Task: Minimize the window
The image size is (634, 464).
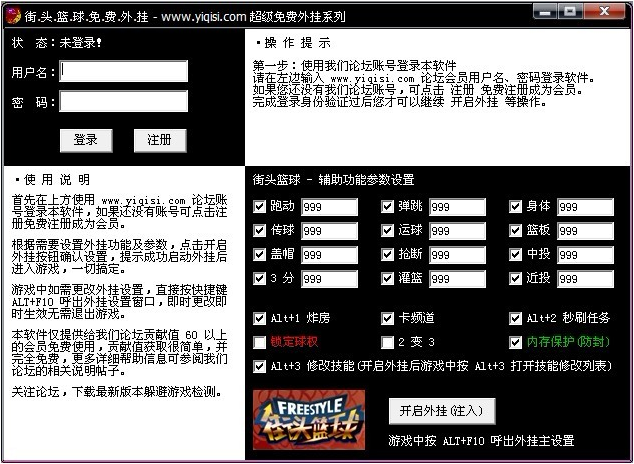Action: [545, 12]
